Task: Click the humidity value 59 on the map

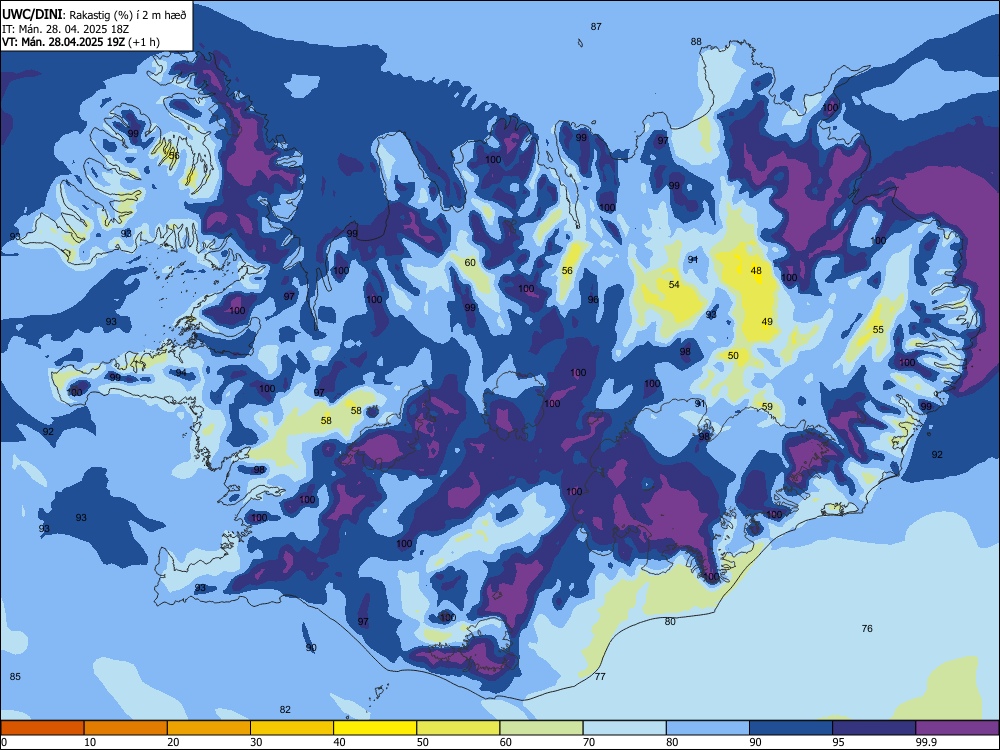Action: pyautogui.click(x=767, y=406)
